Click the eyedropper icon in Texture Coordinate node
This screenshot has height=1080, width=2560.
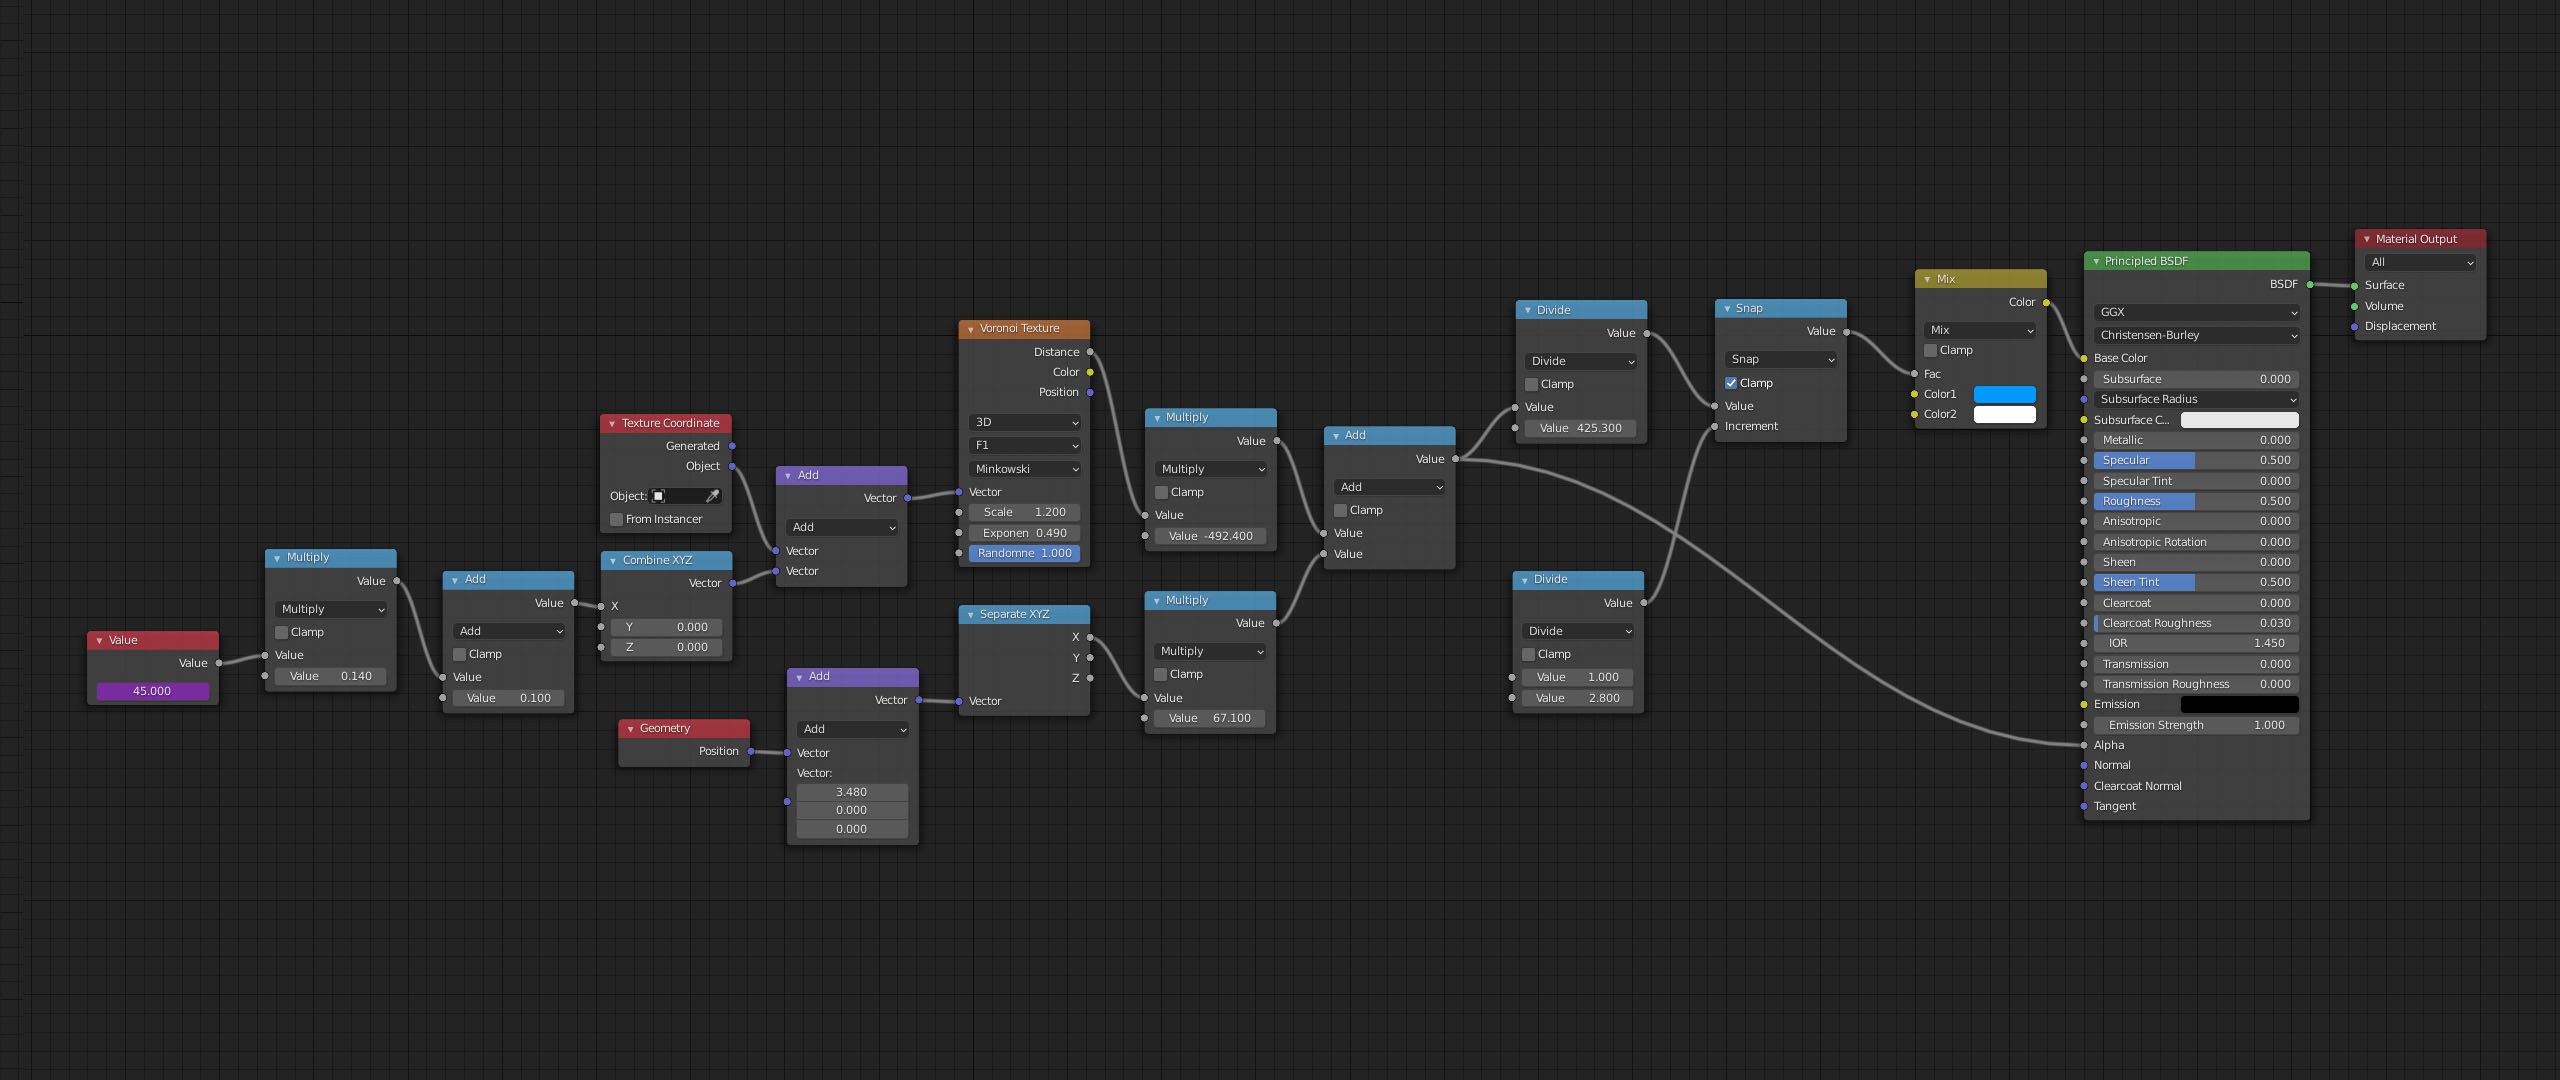tap(713, 495)
